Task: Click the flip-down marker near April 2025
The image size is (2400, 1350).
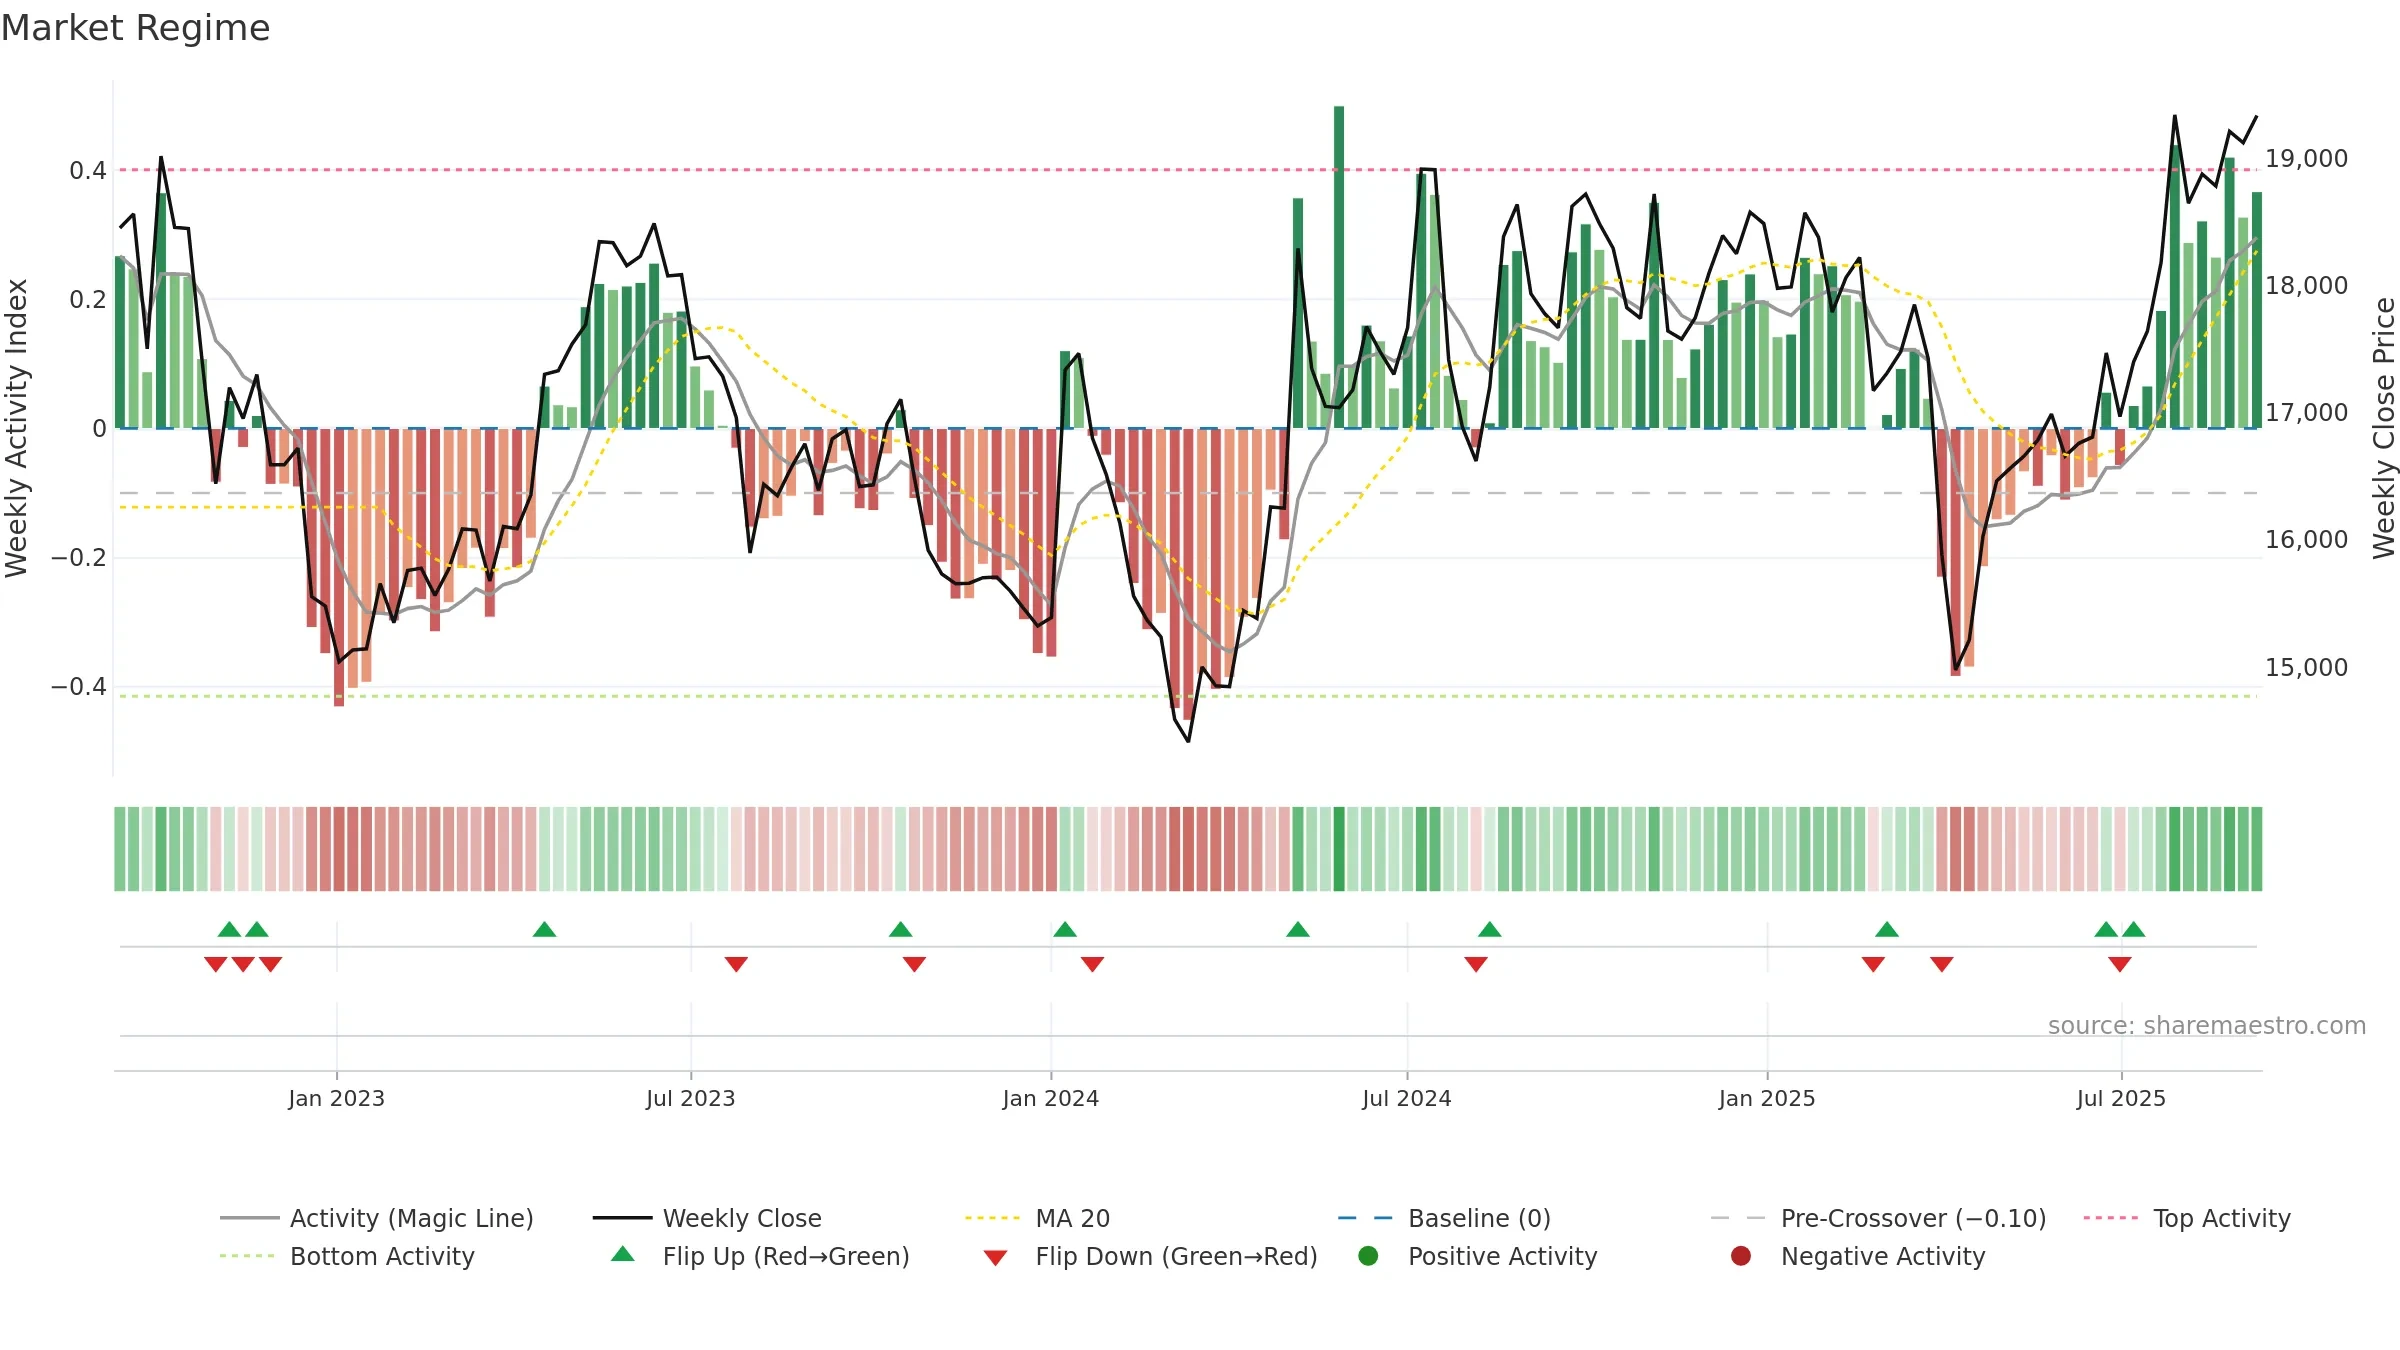Action: click(x=1942, y=964)
